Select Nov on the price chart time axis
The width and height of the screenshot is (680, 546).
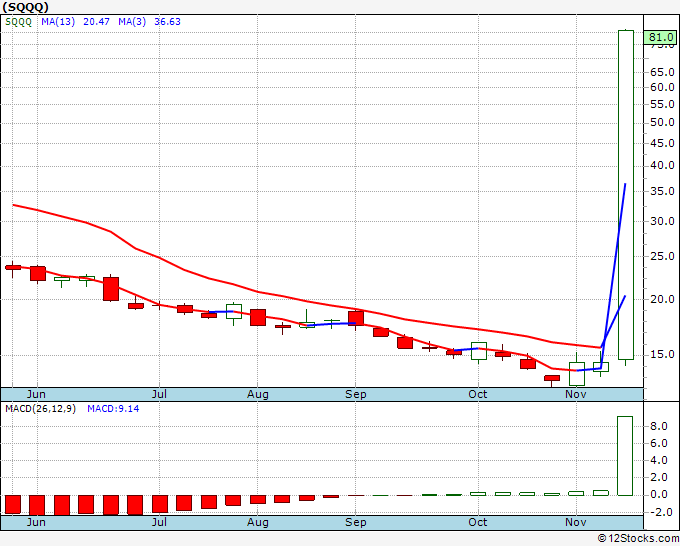point(576,394)
